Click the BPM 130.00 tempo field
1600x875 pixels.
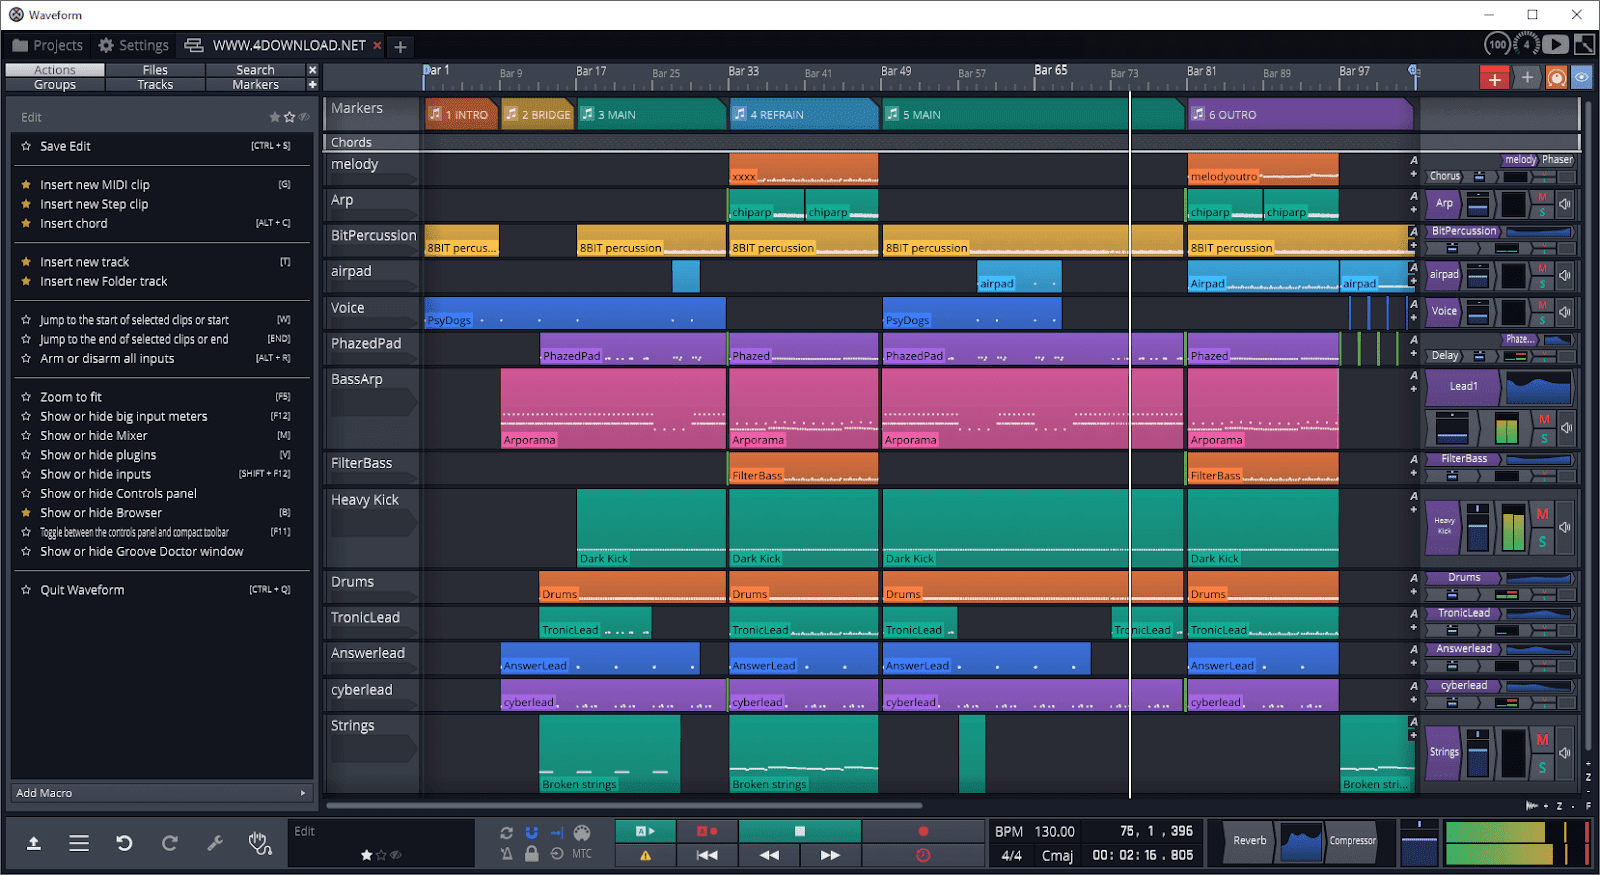pyautogui.click(x=1035, y=832)
